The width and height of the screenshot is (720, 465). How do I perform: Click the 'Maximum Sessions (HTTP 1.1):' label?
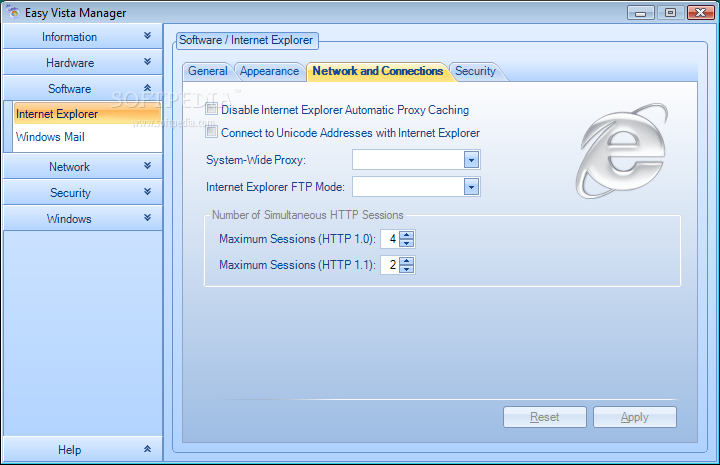[297, 265]
